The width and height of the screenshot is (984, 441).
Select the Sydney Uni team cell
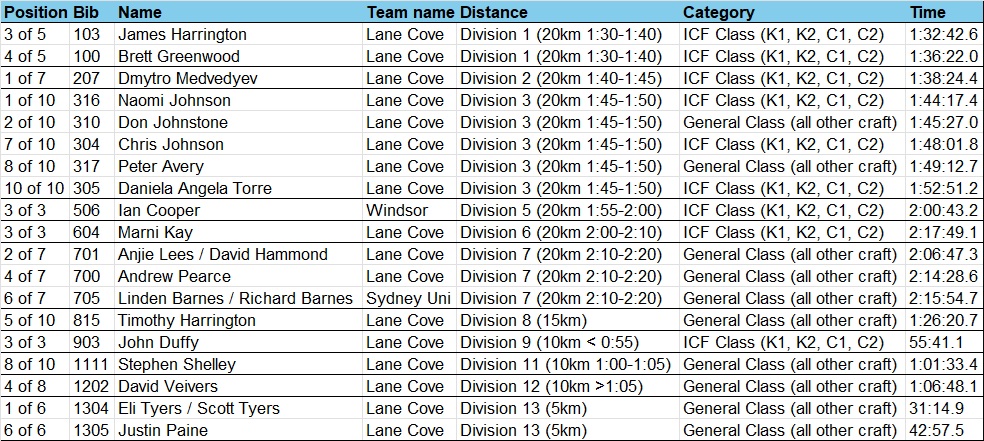coord(410,299)
